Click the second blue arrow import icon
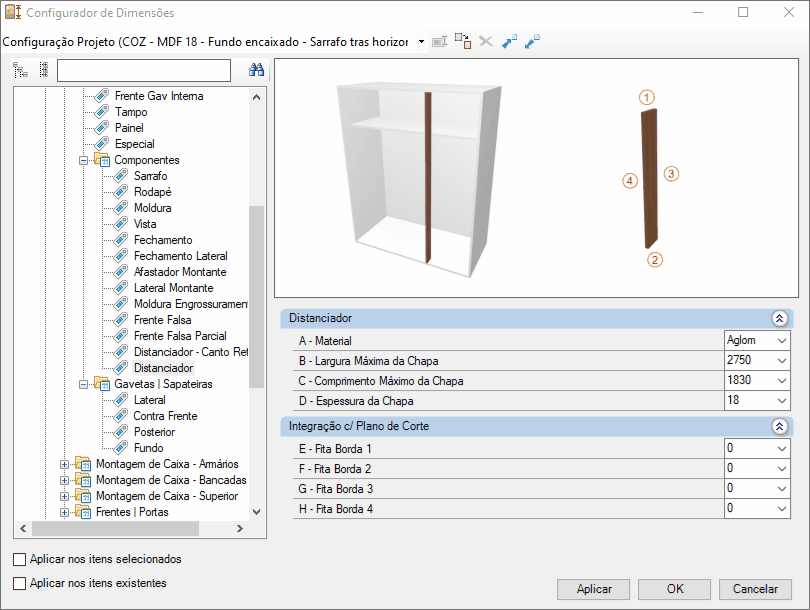Viewport: 810px width, 610px height. pos(532,41)
